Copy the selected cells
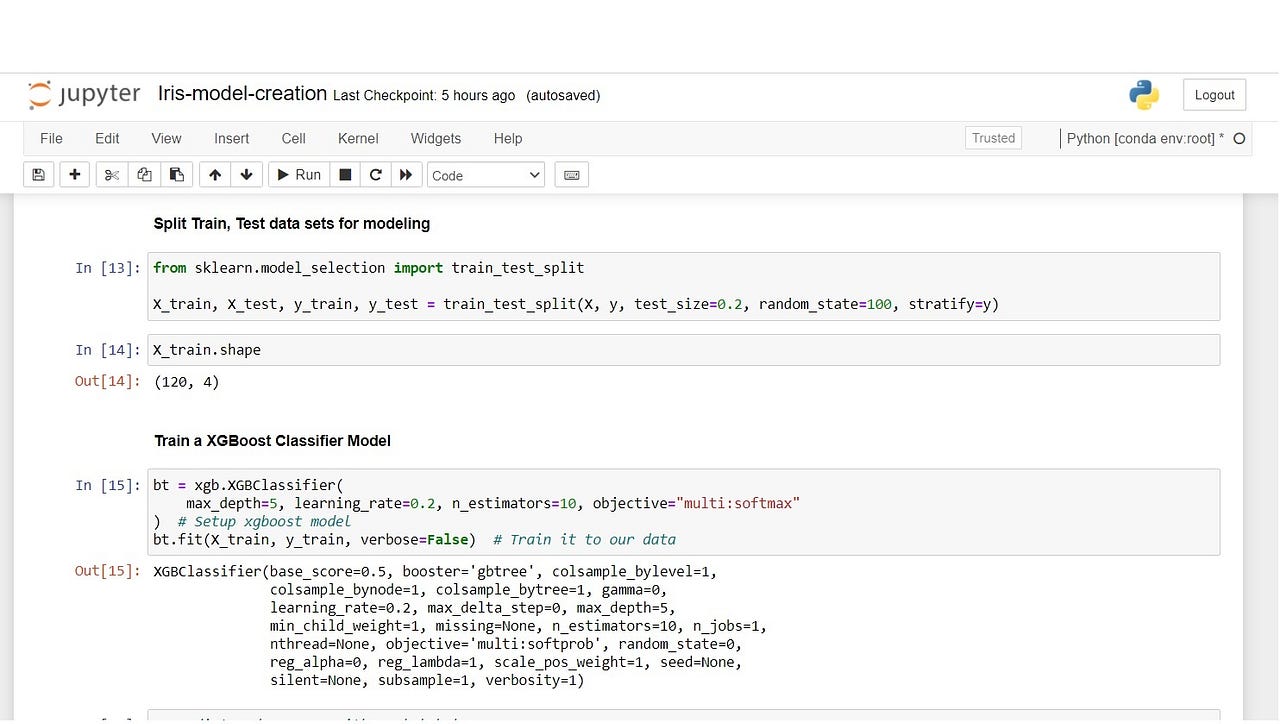This screenshot has height=724, width=1280. coord(144,174)
